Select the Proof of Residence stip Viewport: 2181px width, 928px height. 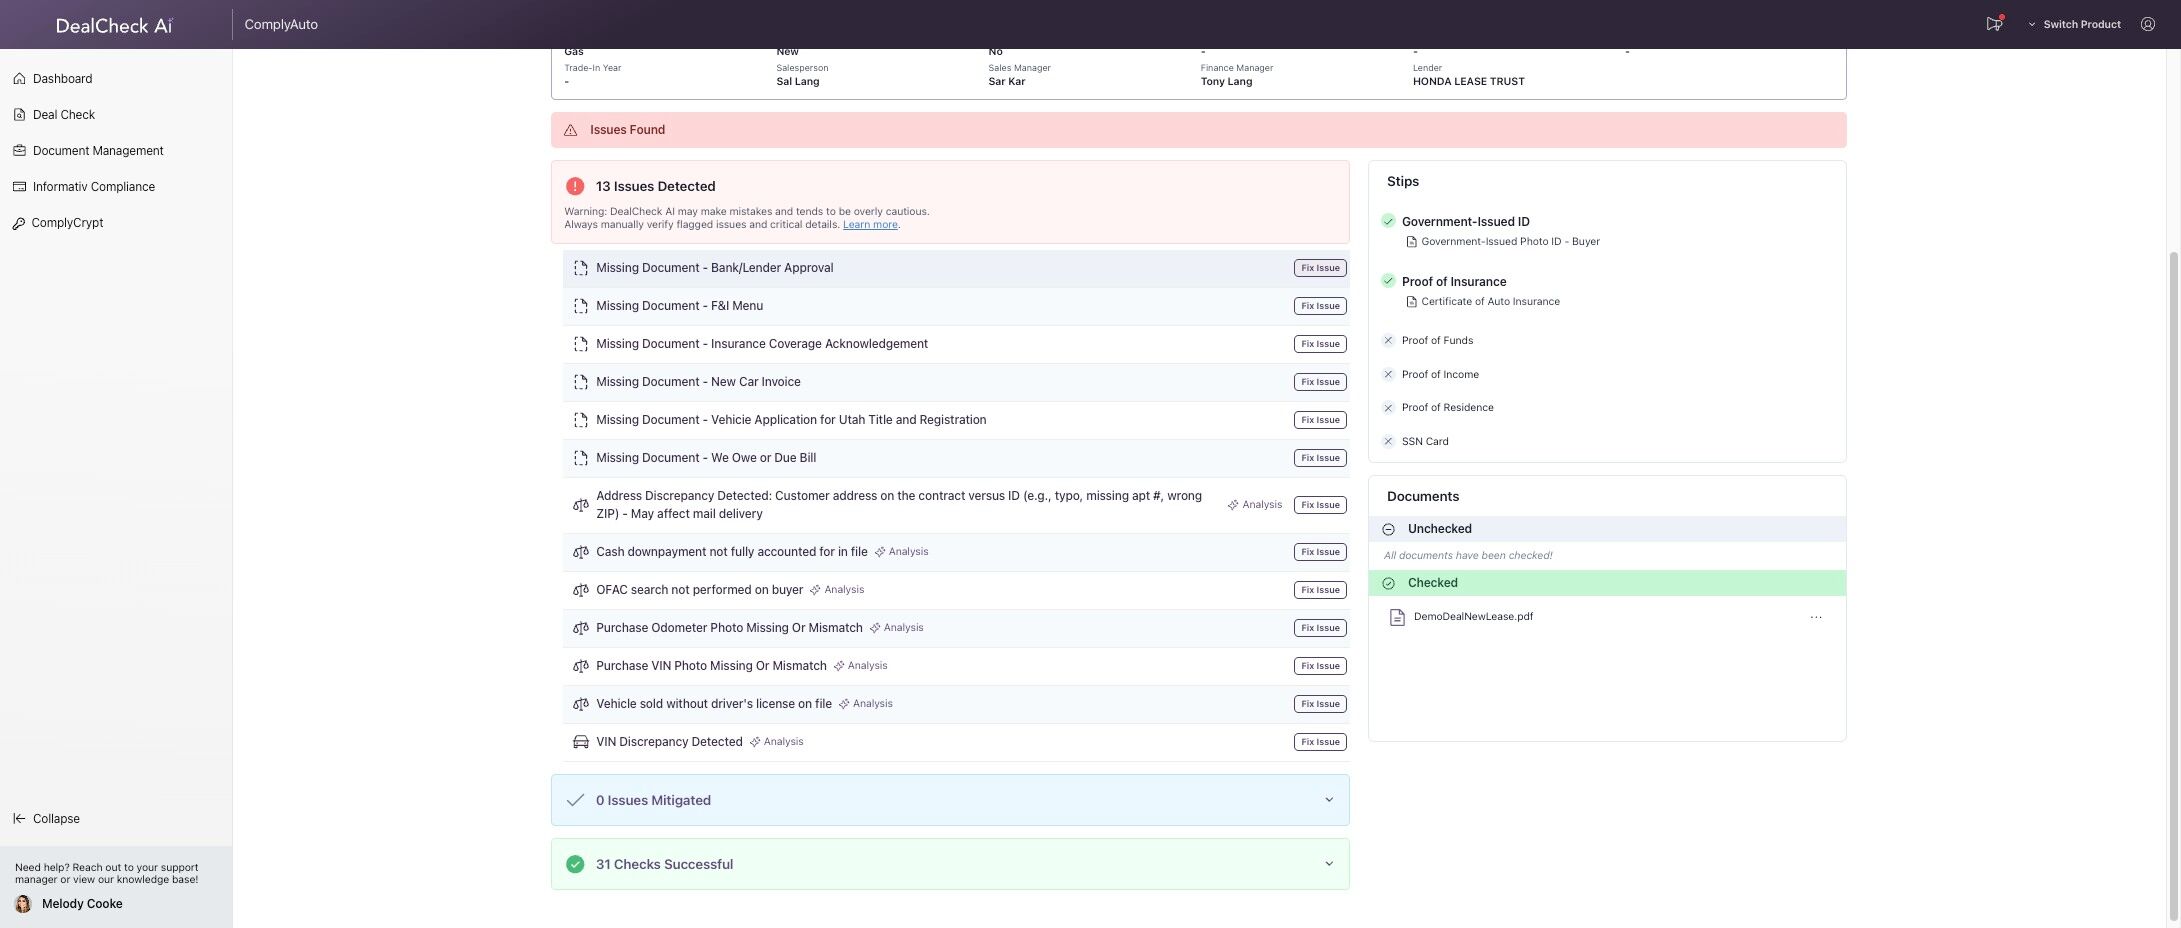pyautogui.click(x=1447, y=408)
